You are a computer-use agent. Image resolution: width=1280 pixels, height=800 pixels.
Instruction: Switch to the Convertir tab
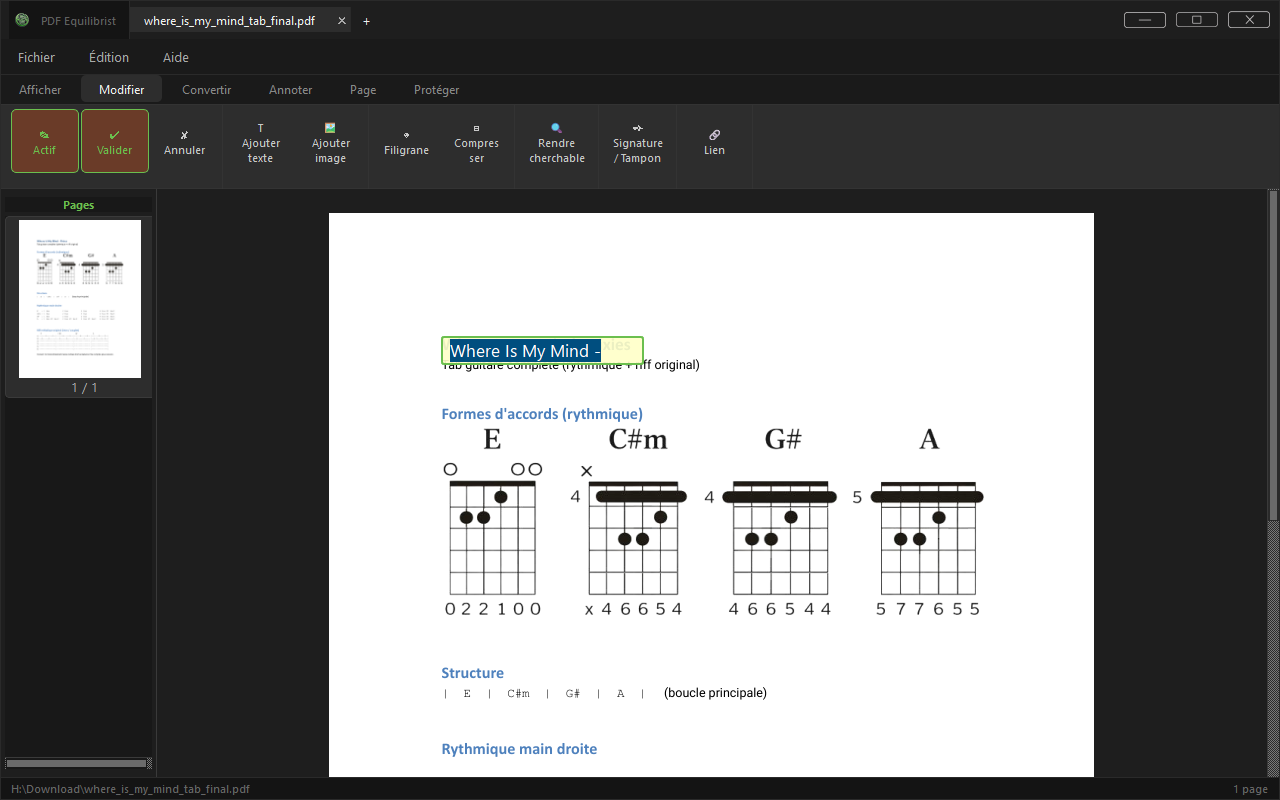(x=207, y=90)
